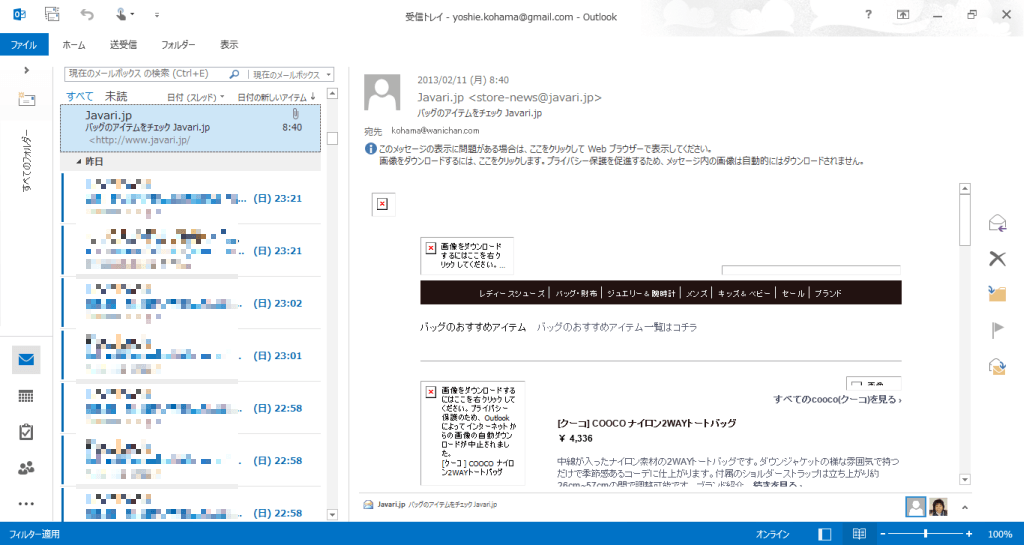Open Customize Quick Access Toolbar arrow
The height and width of the screenshot is (545, 1024).
click(x=157, y=14)
